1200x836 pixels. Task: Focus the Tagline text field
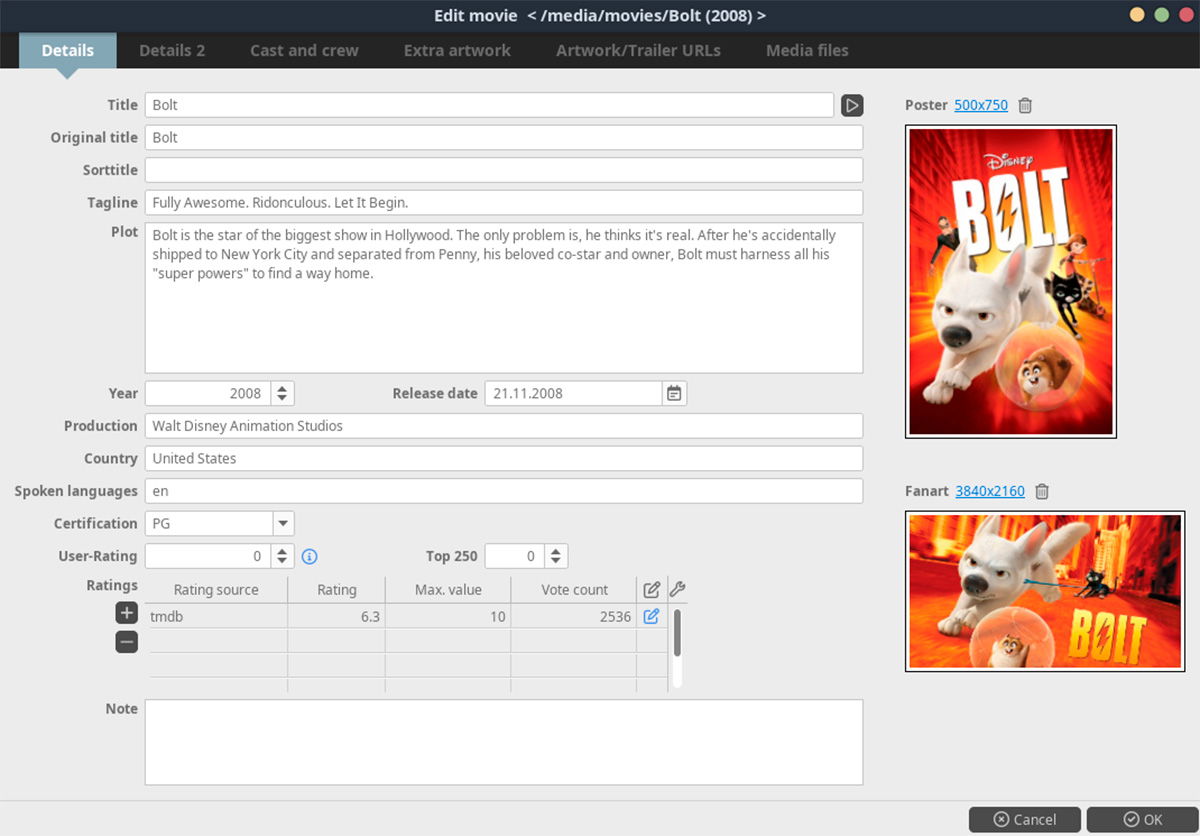(504, 202)
